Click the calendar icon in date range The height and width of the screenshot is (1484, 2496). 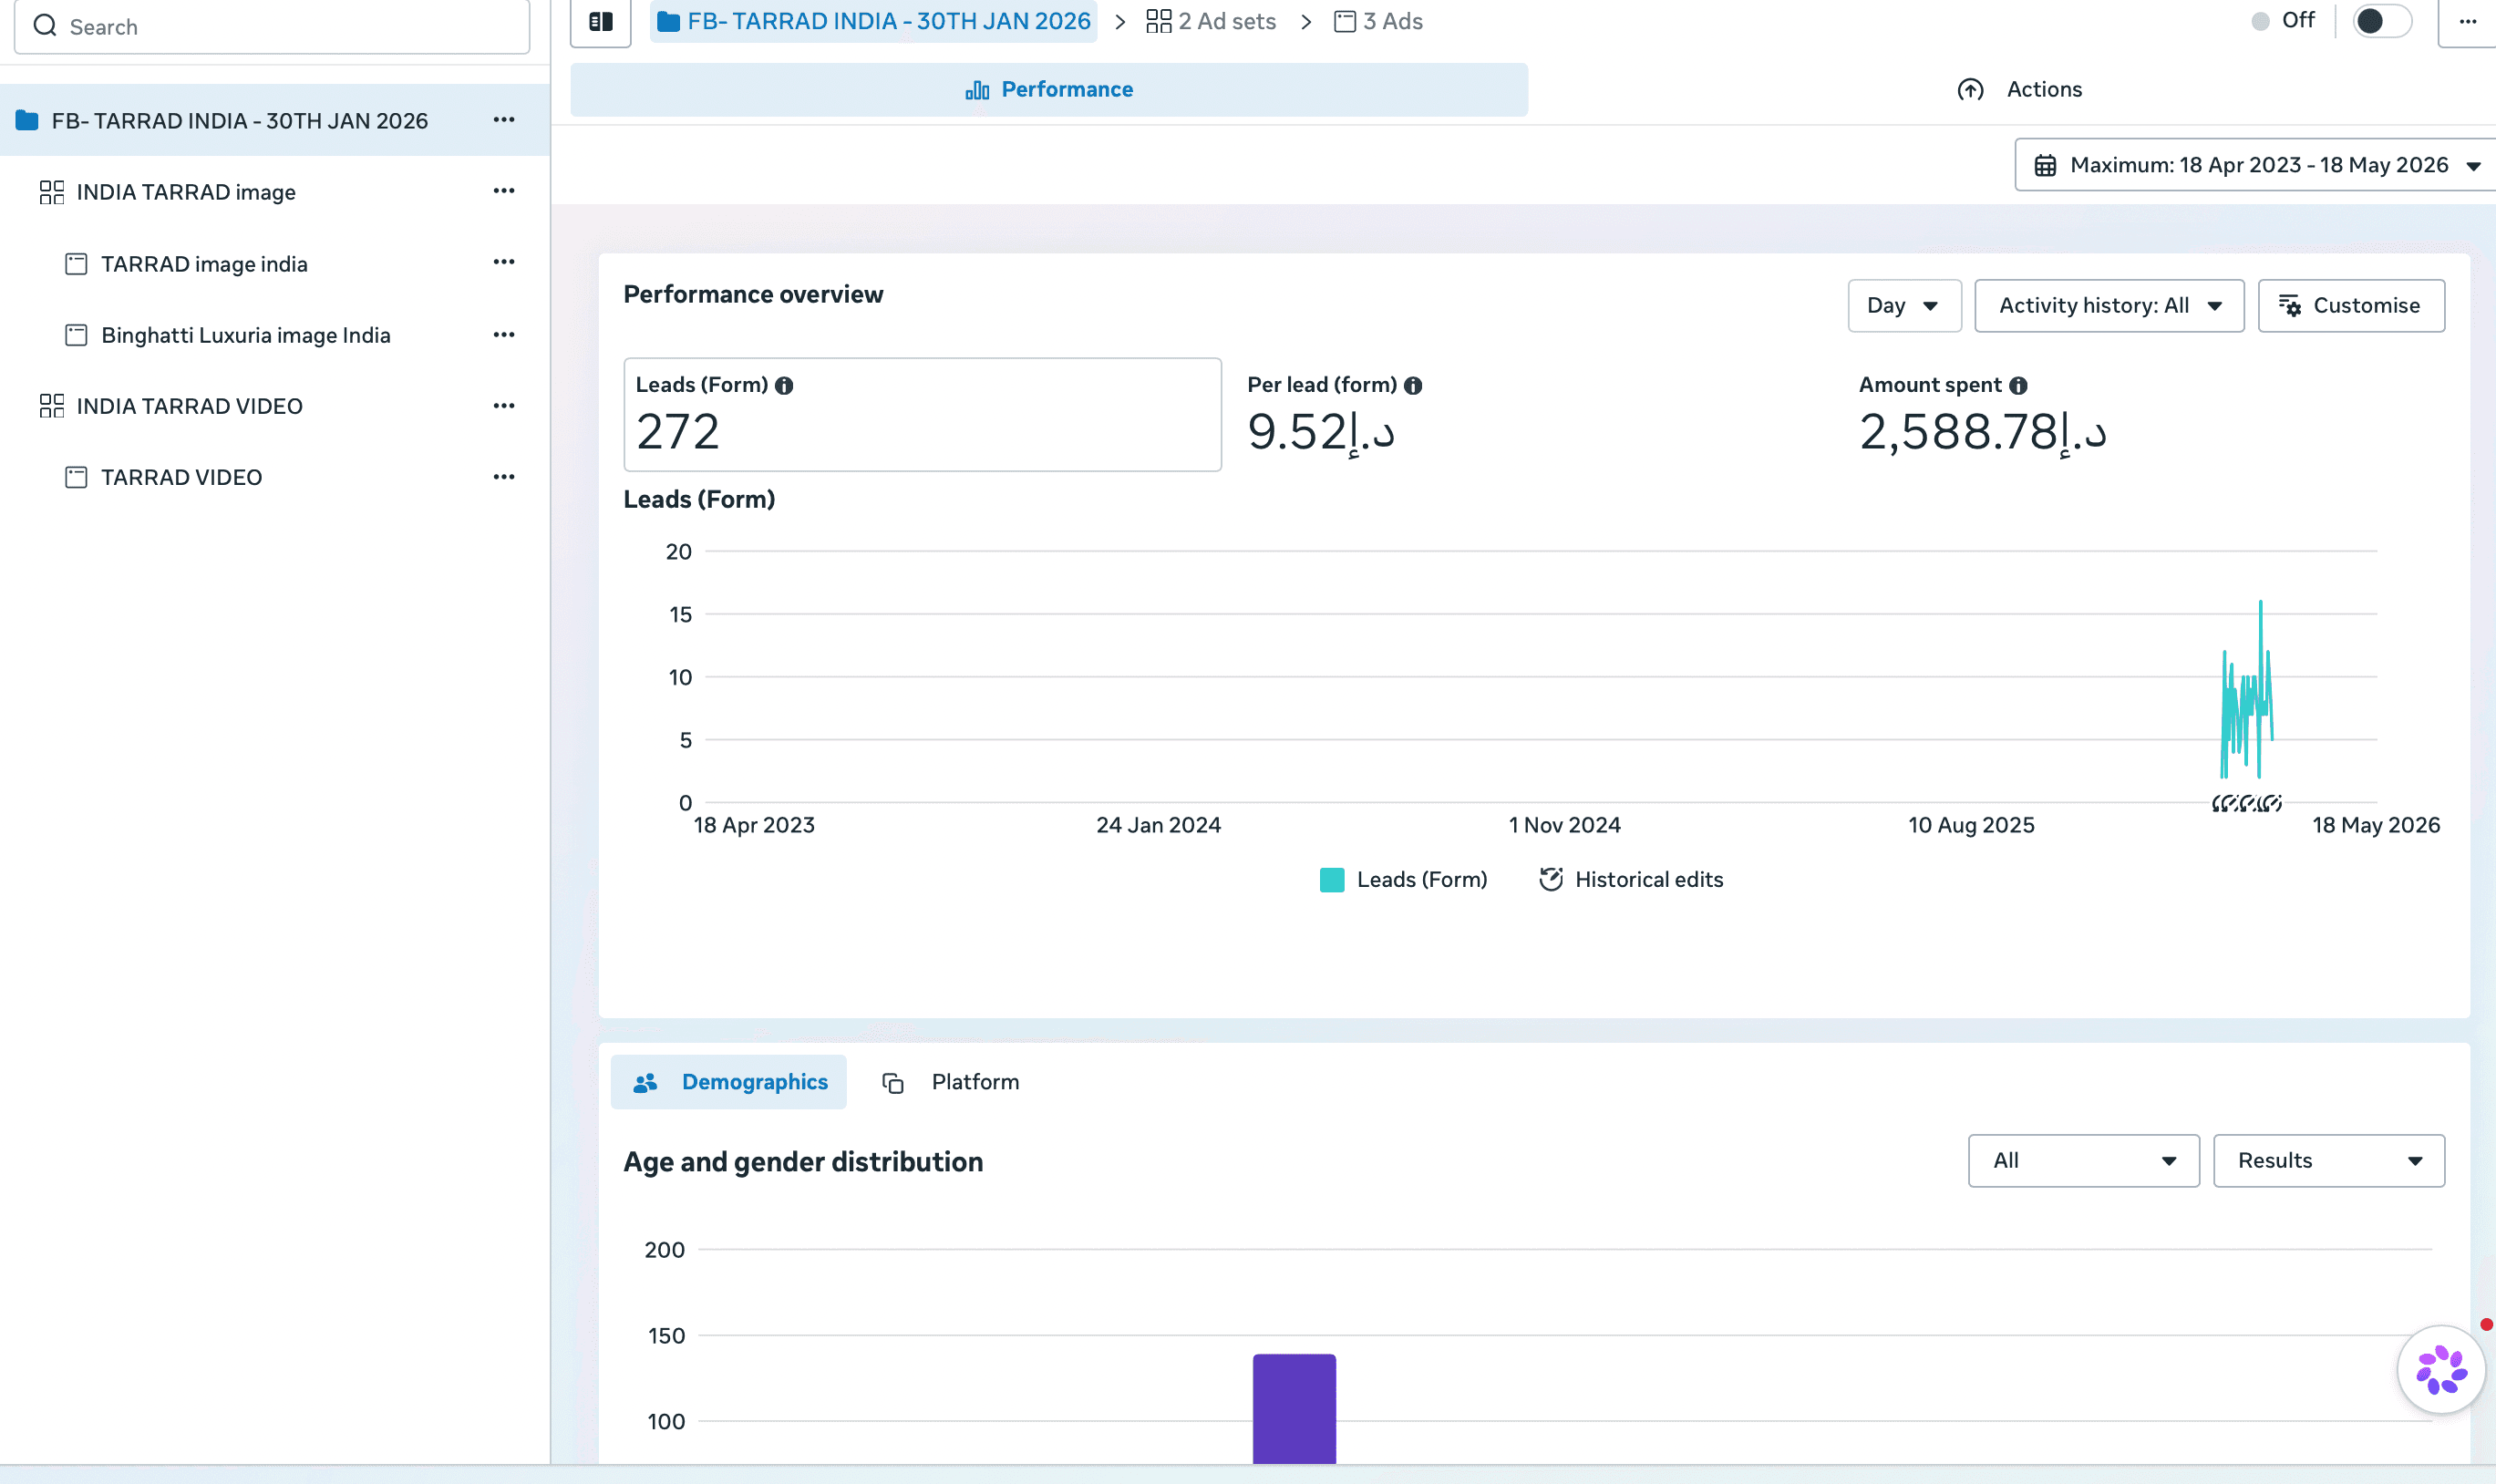(x=2046, y=166)
